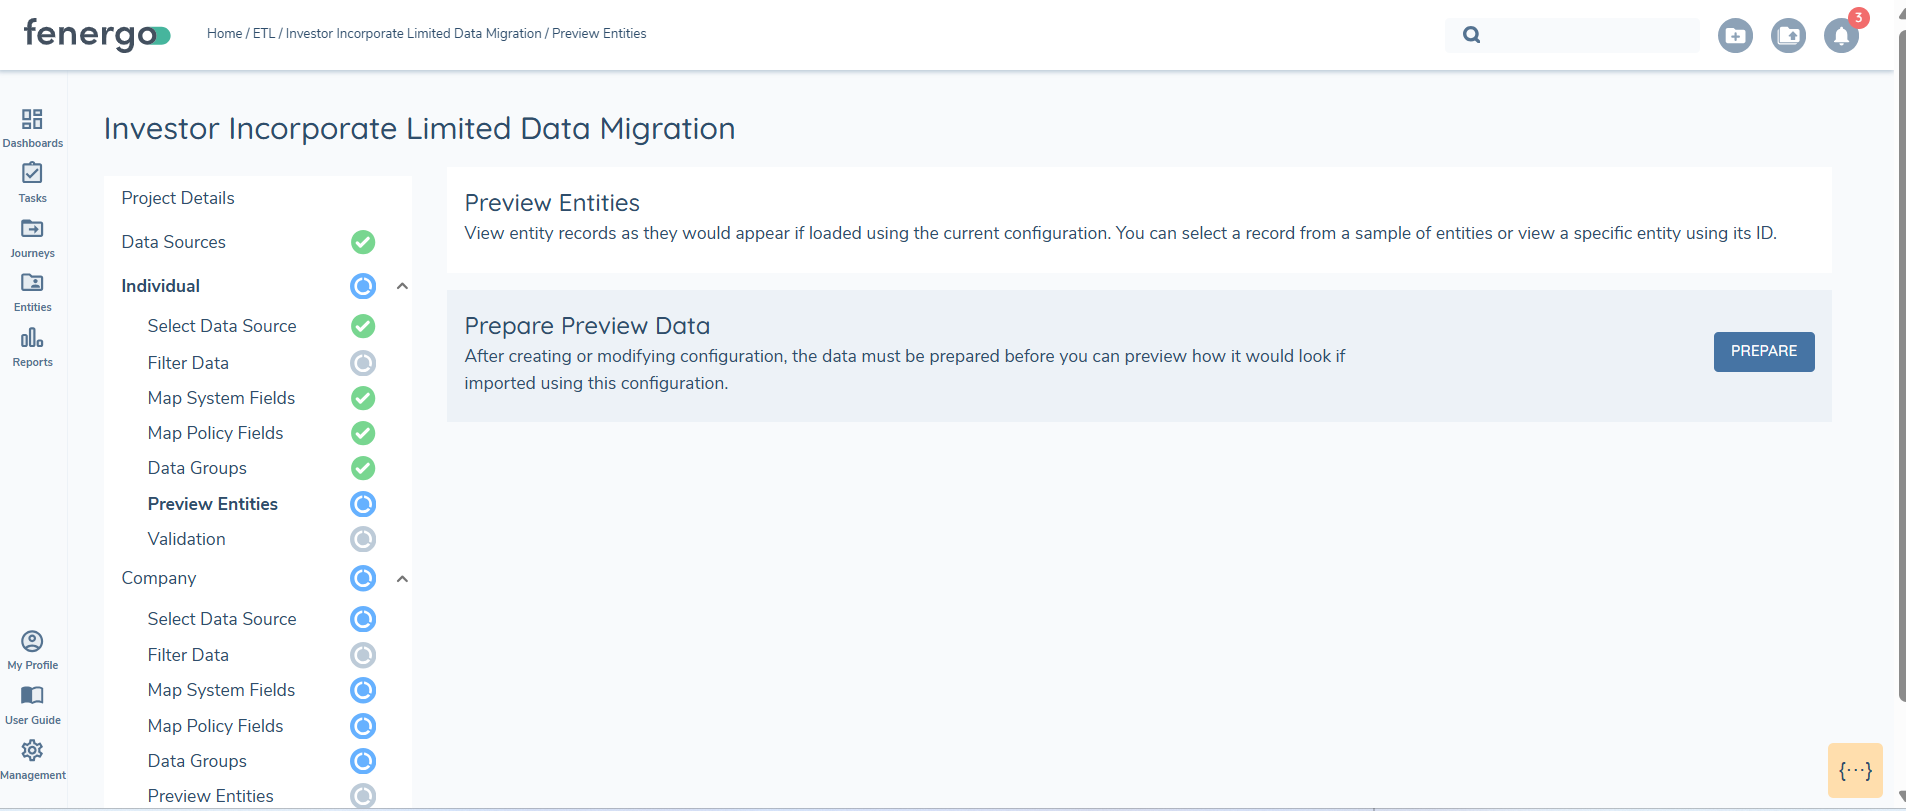1906x811 pixels.
Task: Select Project Details in navigation menu
Action: 178,198
